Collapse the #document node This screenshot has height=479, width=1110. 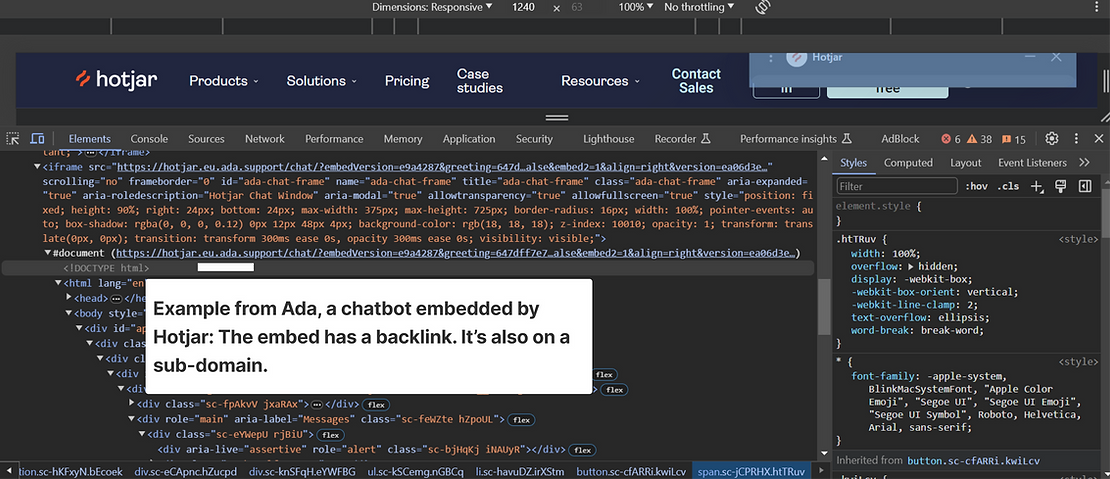[47, 253]
